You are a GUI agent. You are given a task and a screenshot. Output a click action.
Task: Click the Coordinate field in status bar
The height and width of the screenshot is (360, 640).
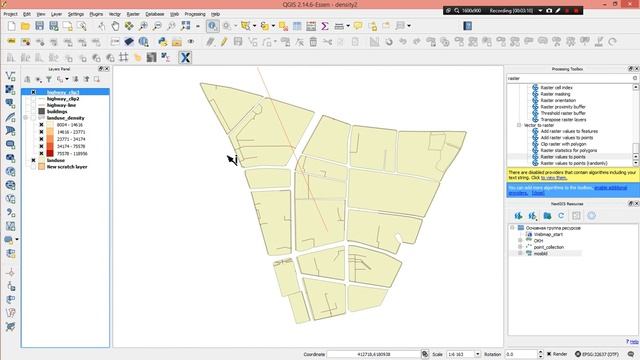(x=373, y=354)
